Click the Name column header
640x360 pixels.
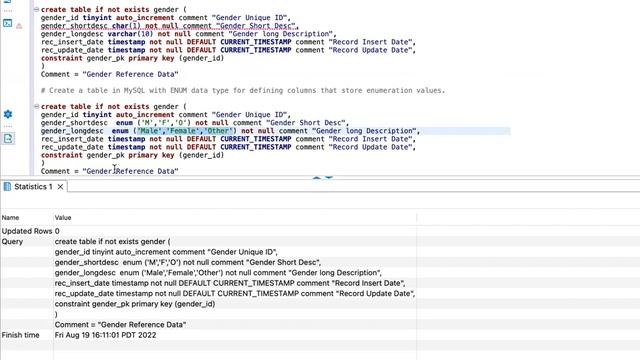[11, 218]
